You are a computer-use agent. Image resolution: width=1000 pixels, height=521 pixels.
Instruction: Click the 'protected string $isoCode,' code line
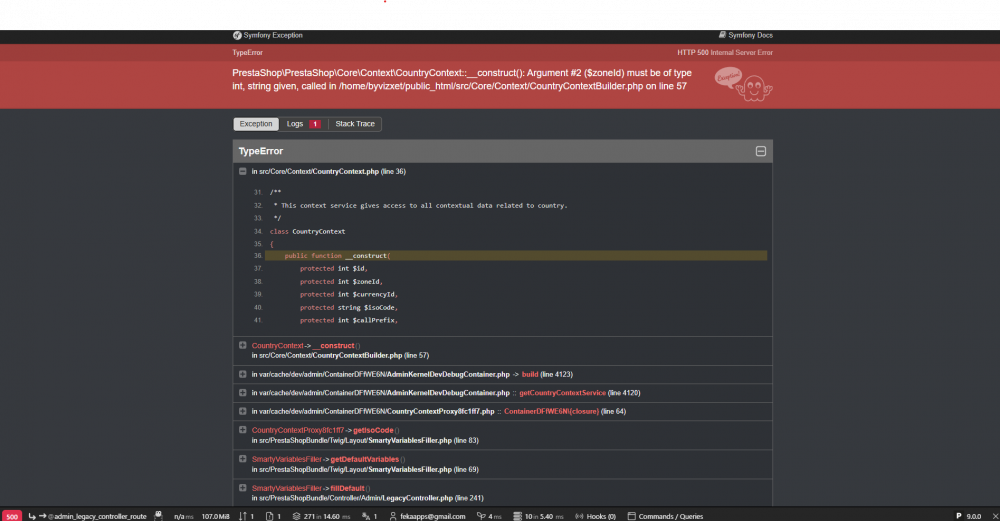click(x=349, y=307)
